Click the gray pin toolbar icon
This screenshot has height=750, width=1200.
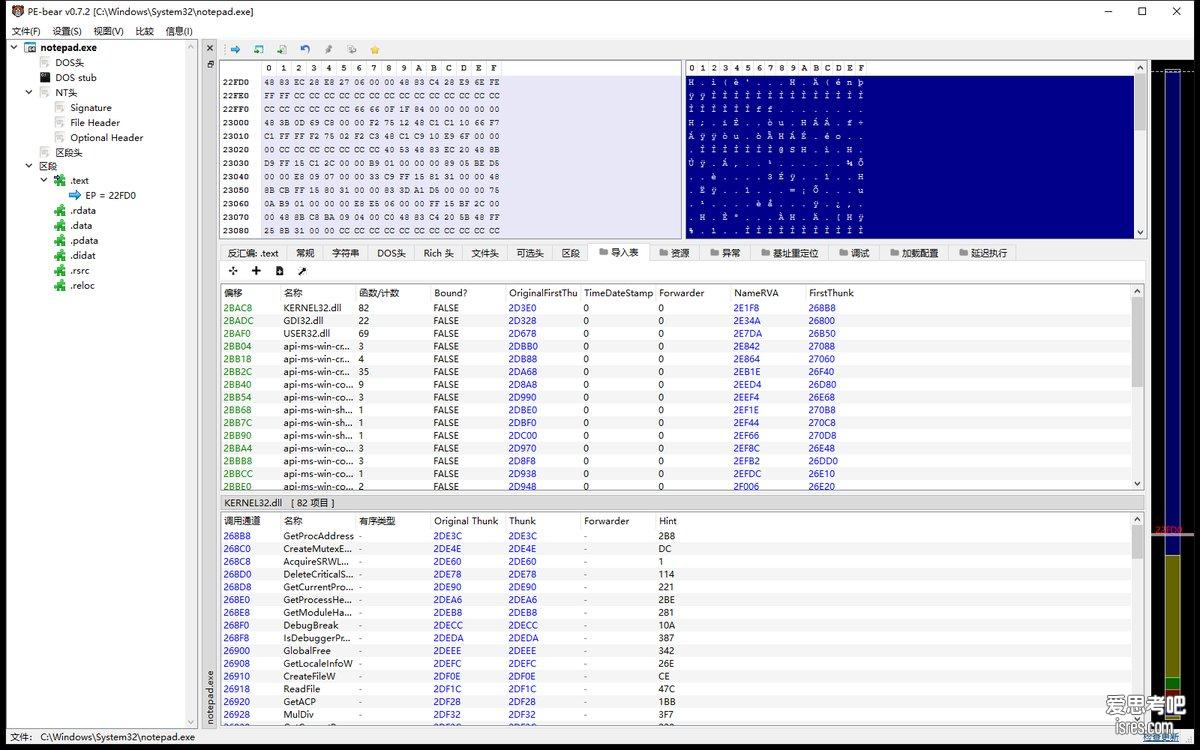[x=328, y=49]
